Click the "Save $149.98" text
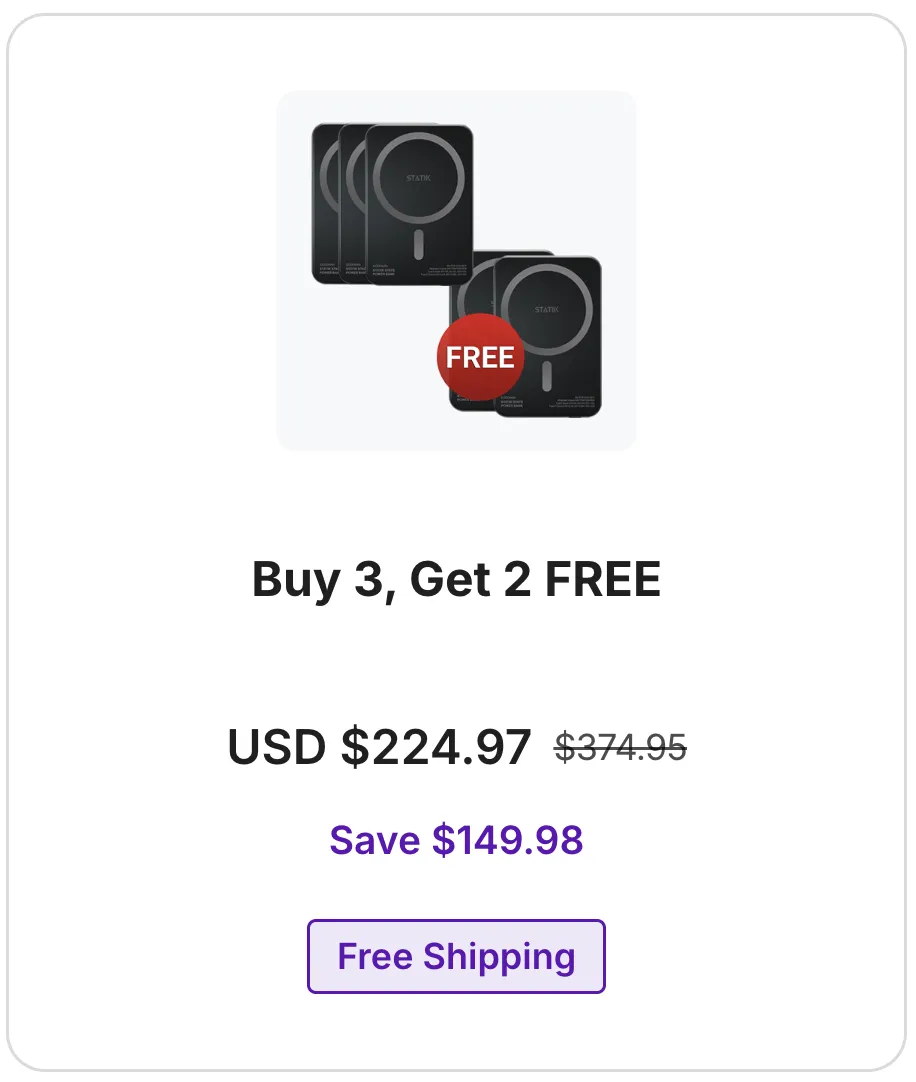This screenshot has height=1082, width=916. point(456,840)
